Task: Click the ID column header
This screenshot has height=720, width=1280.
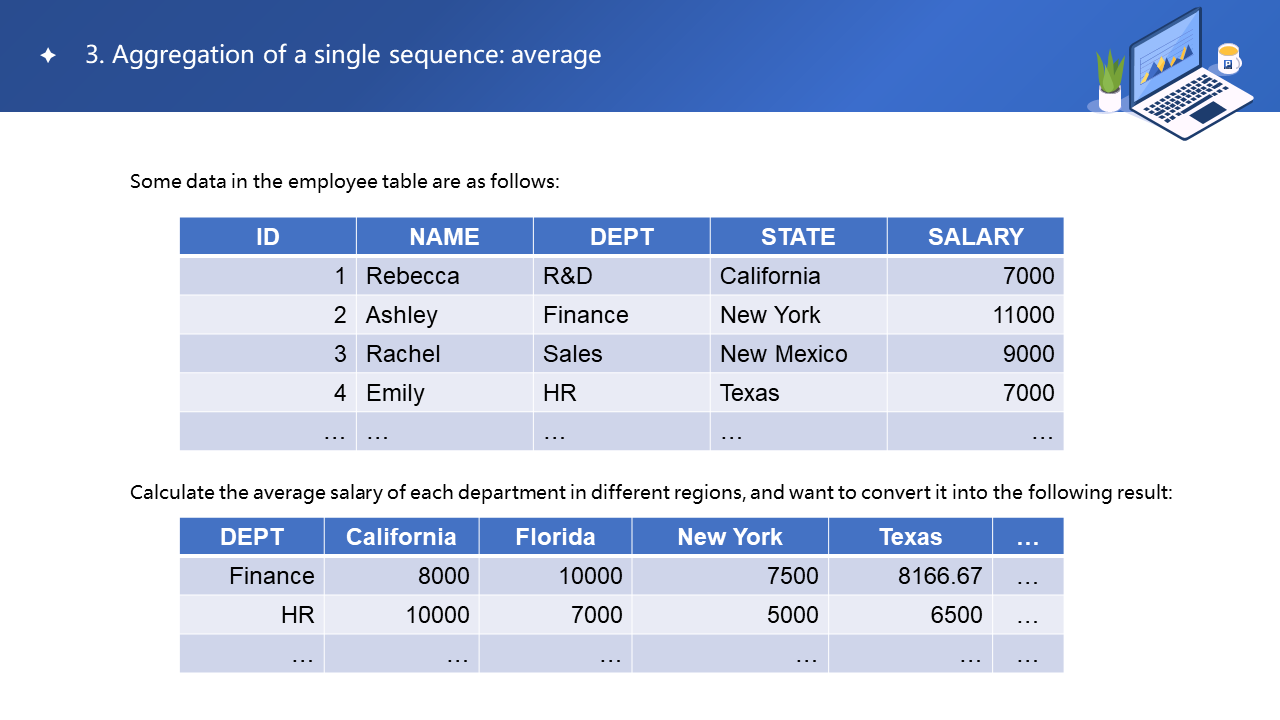Action: 268,237
